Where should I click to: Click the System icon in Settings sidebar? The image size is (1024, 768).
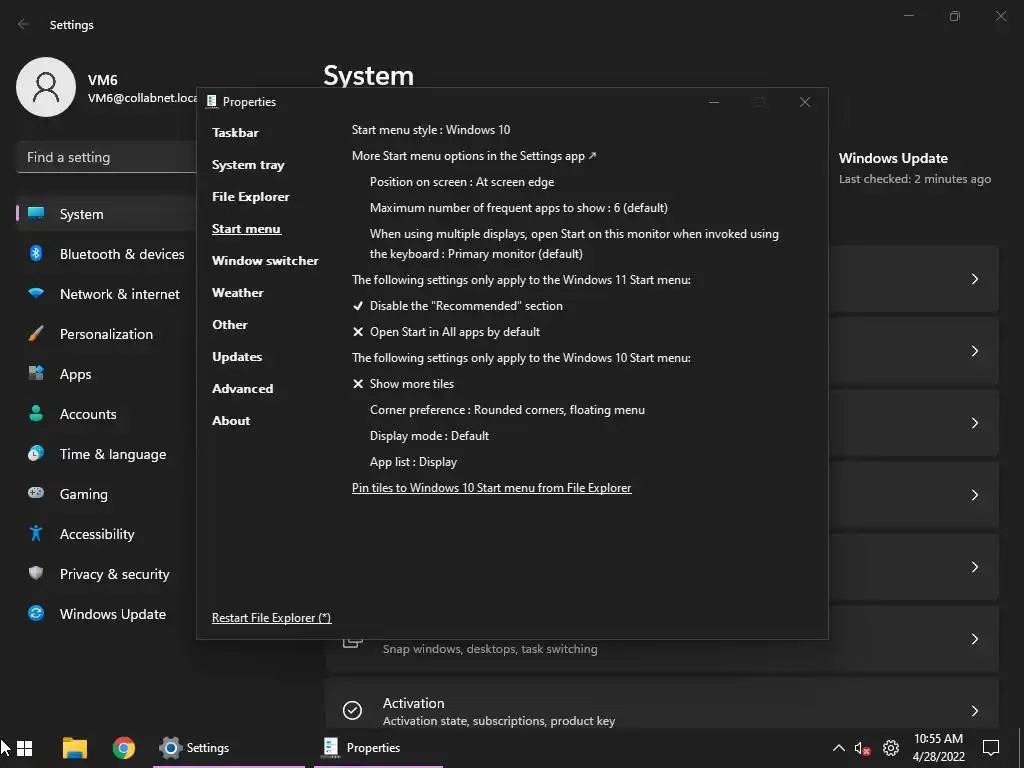pyautogui.click(x=36, y=214)
